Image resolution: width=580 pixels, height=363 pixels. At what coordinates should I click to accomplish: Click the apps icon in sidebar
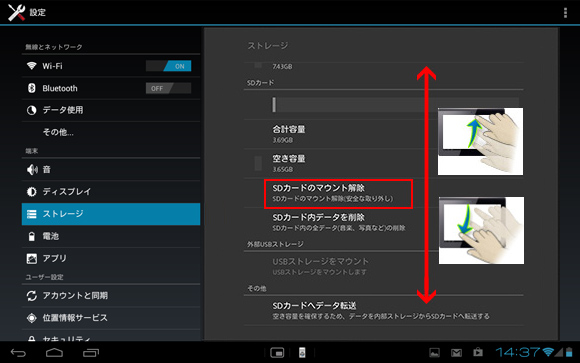click(32, 258)
